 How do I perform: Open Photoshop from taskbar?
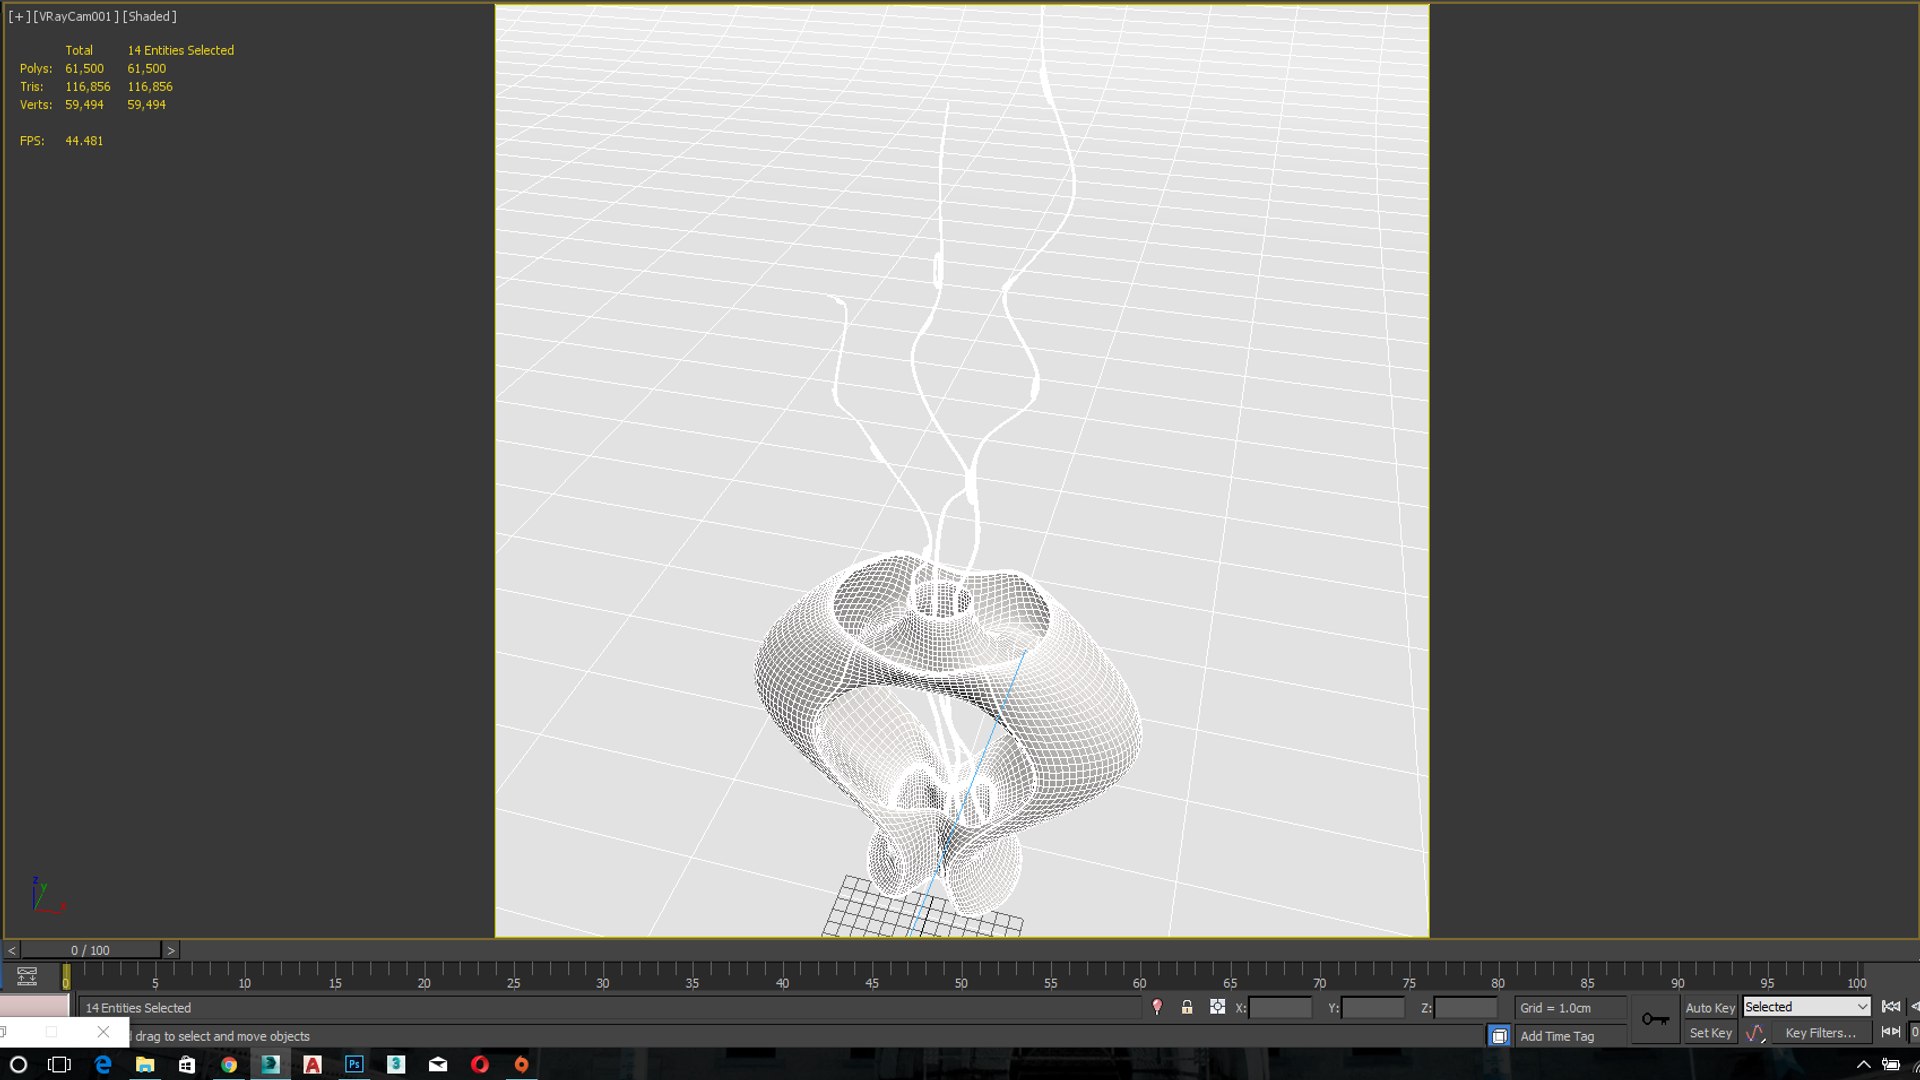(x=354, y=1064)
